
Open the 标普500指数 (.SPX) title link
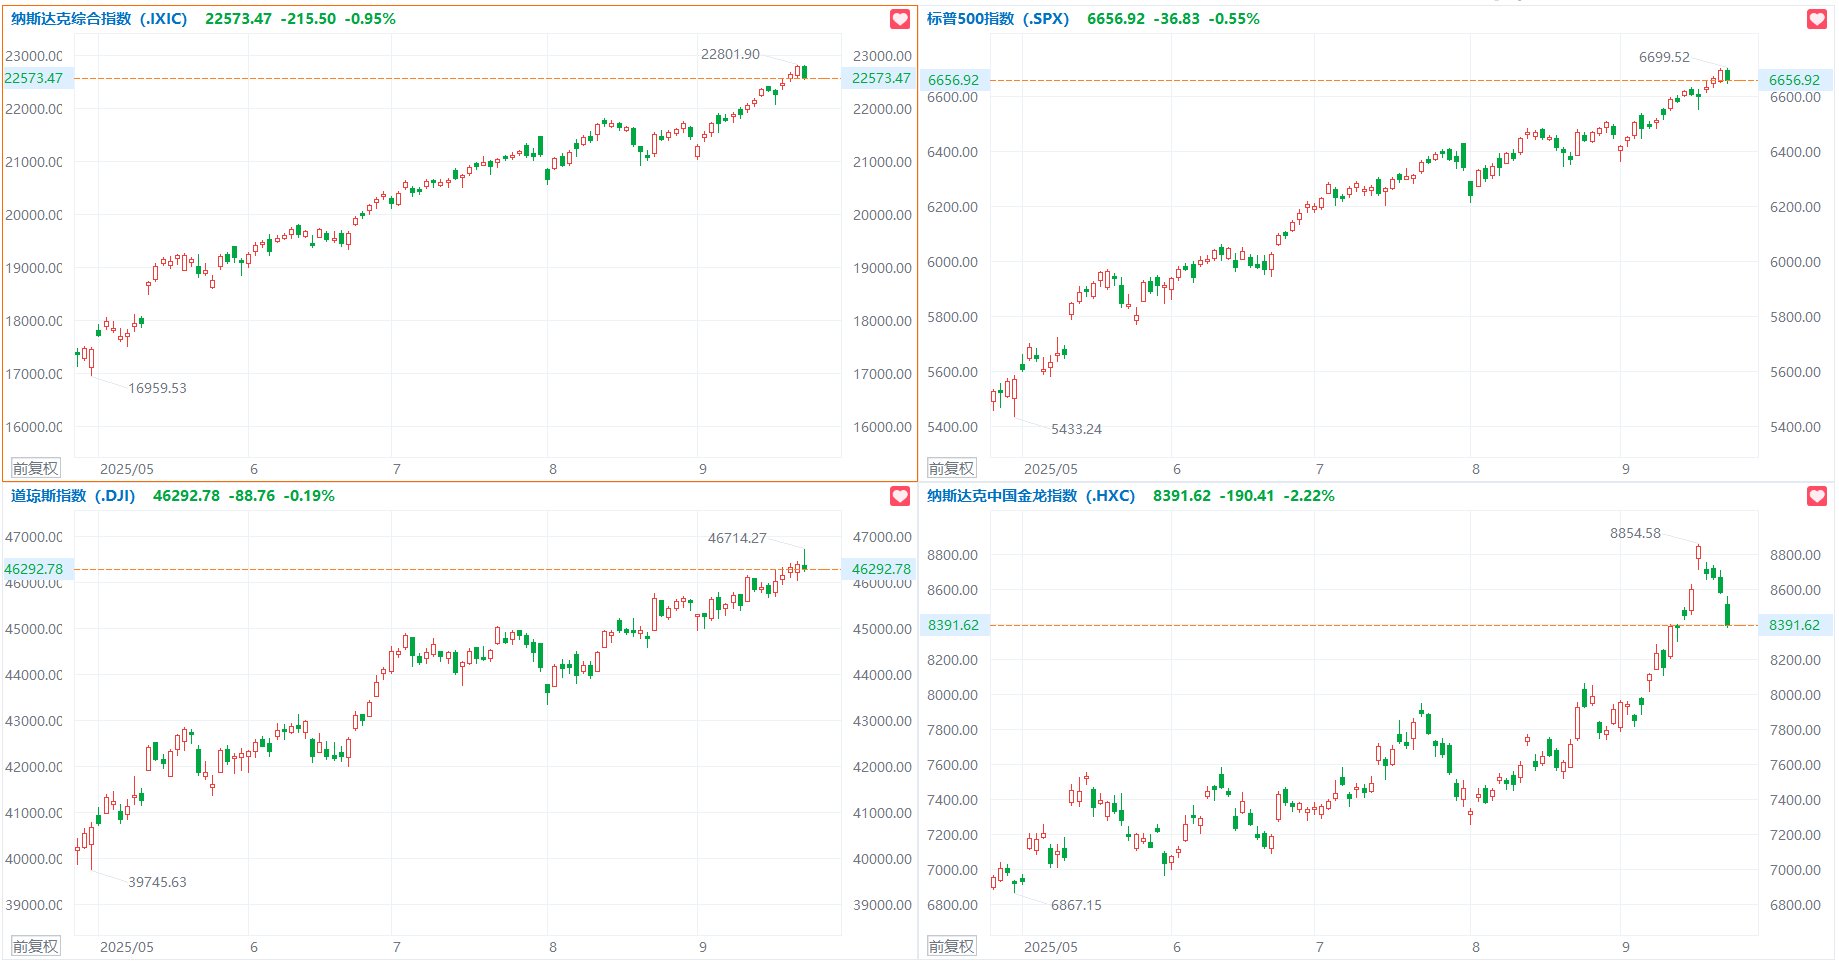tap(998, 19)
